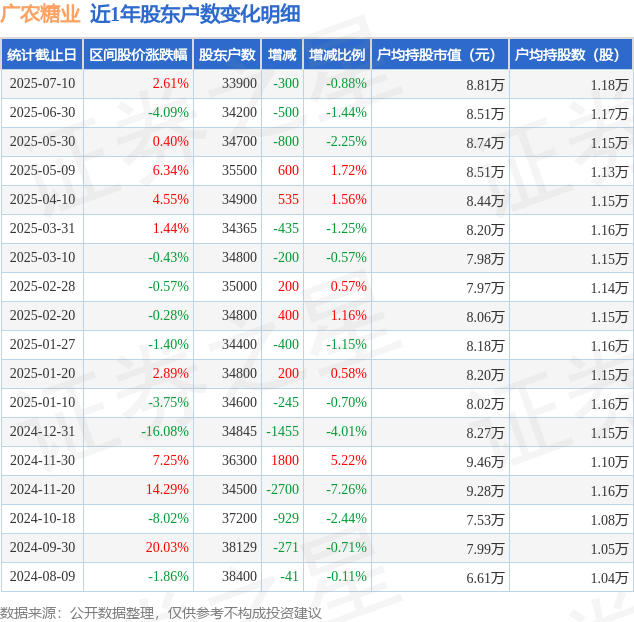Click the date cell 2024-12-31

pos(42,431)
